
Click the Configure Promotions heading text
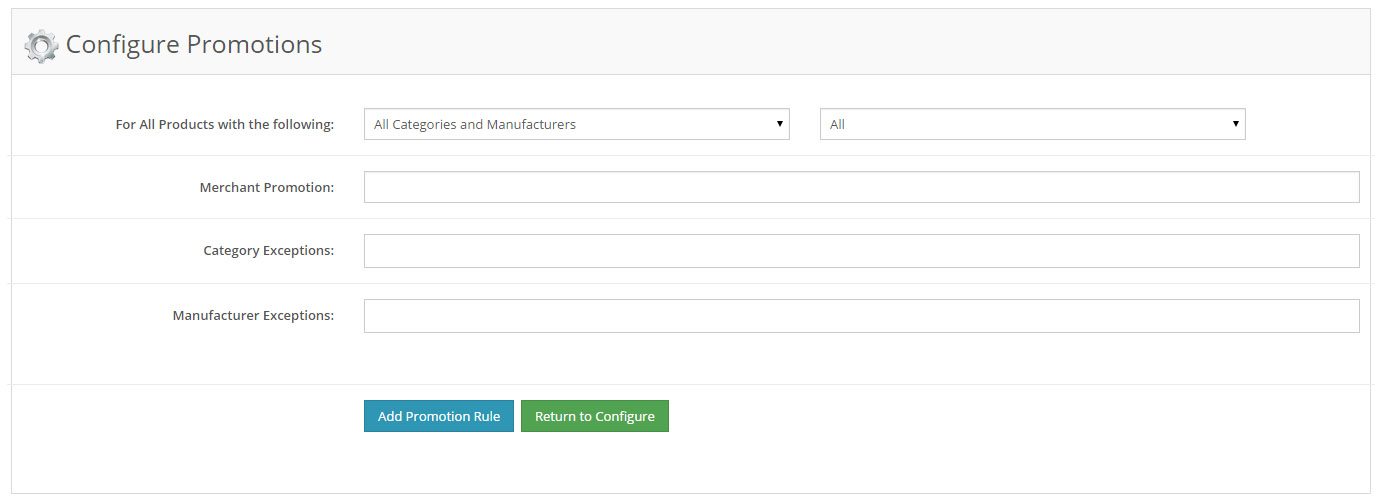pyautogui.click(x=194, y=45)
